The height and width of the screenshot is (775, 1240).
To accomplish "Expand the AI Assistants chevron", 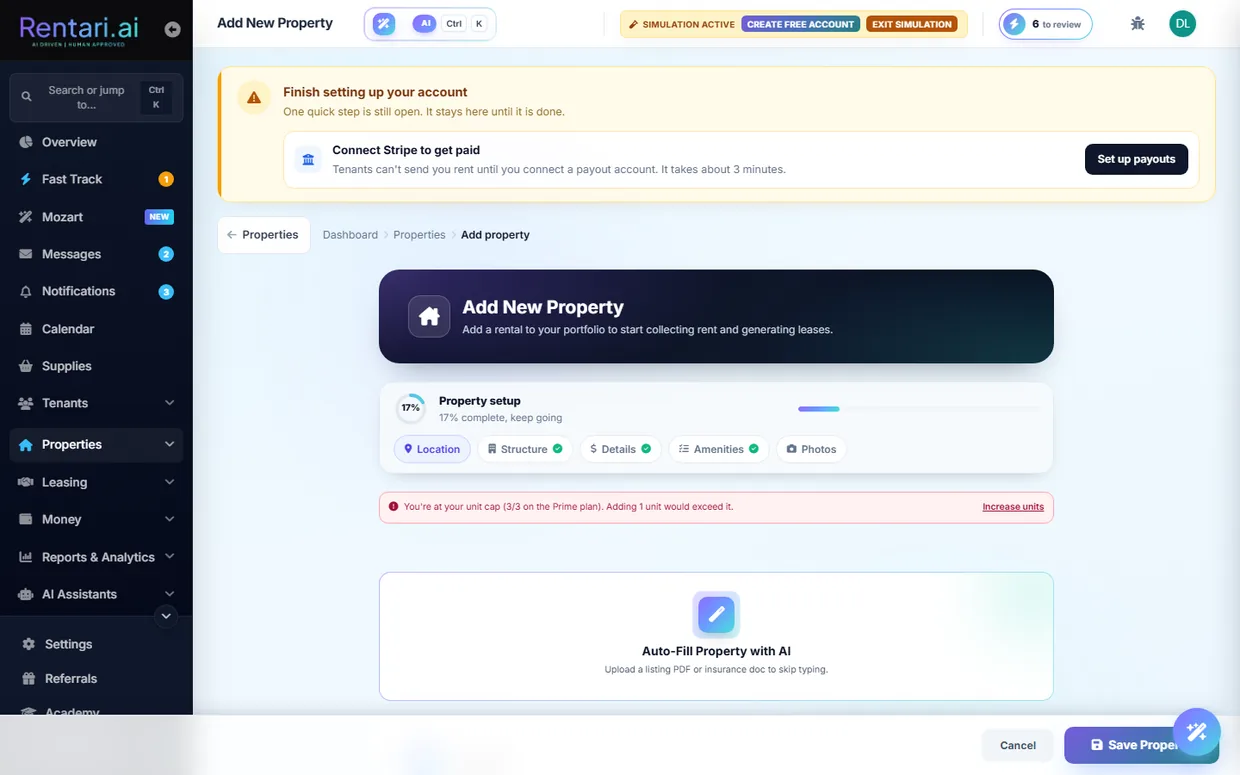I will [x=169, y=594].
